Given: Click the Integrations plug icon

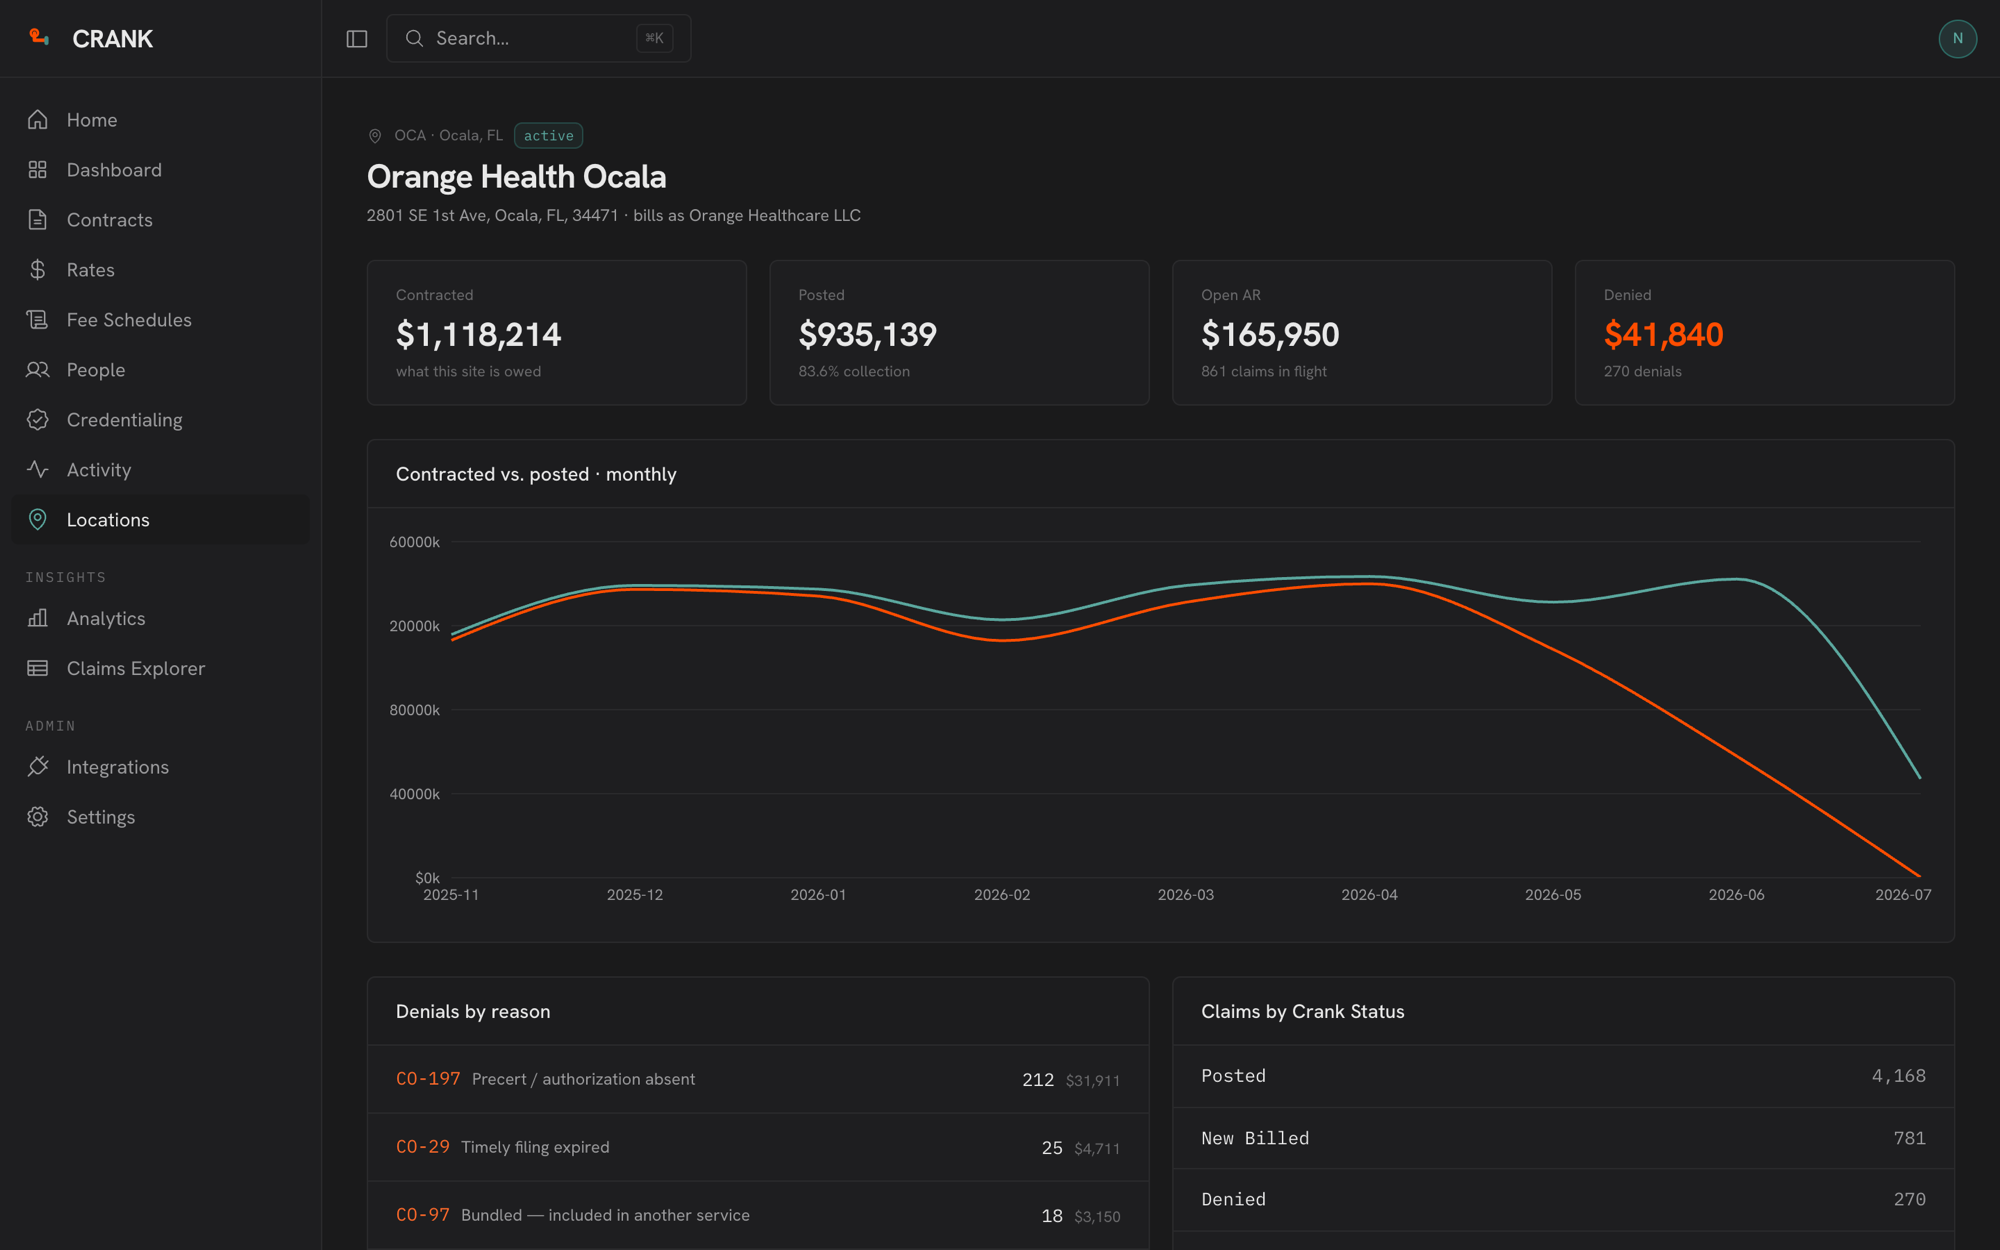Looking at the screenshot, I should [38, 767].
